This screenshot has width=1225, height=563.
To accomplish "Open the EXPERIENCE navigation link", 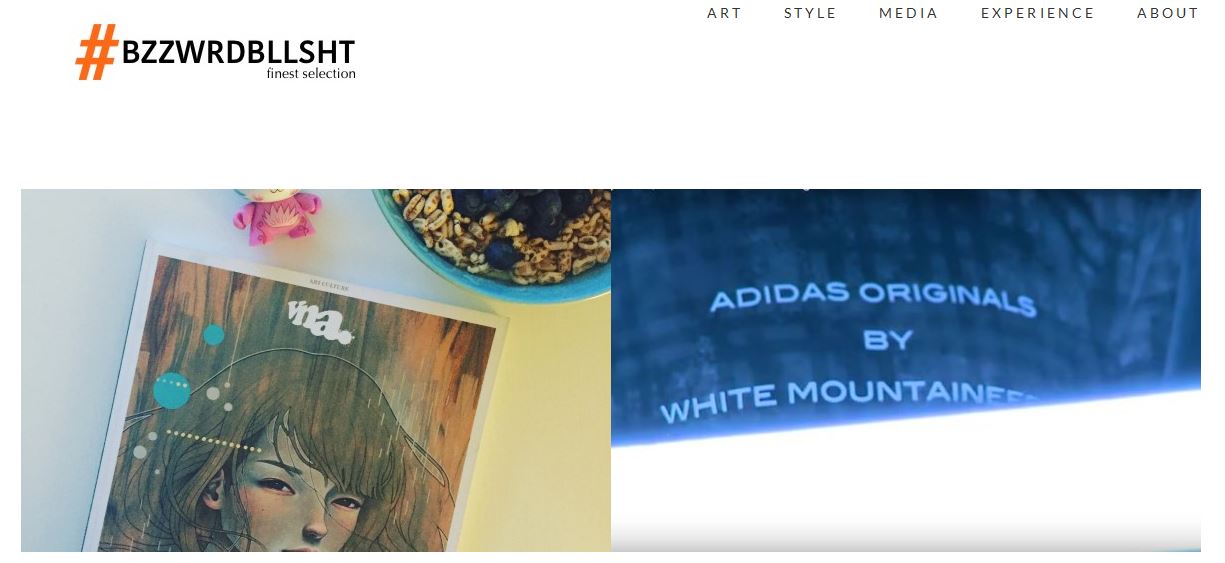I will click(x=1038, y=13).
